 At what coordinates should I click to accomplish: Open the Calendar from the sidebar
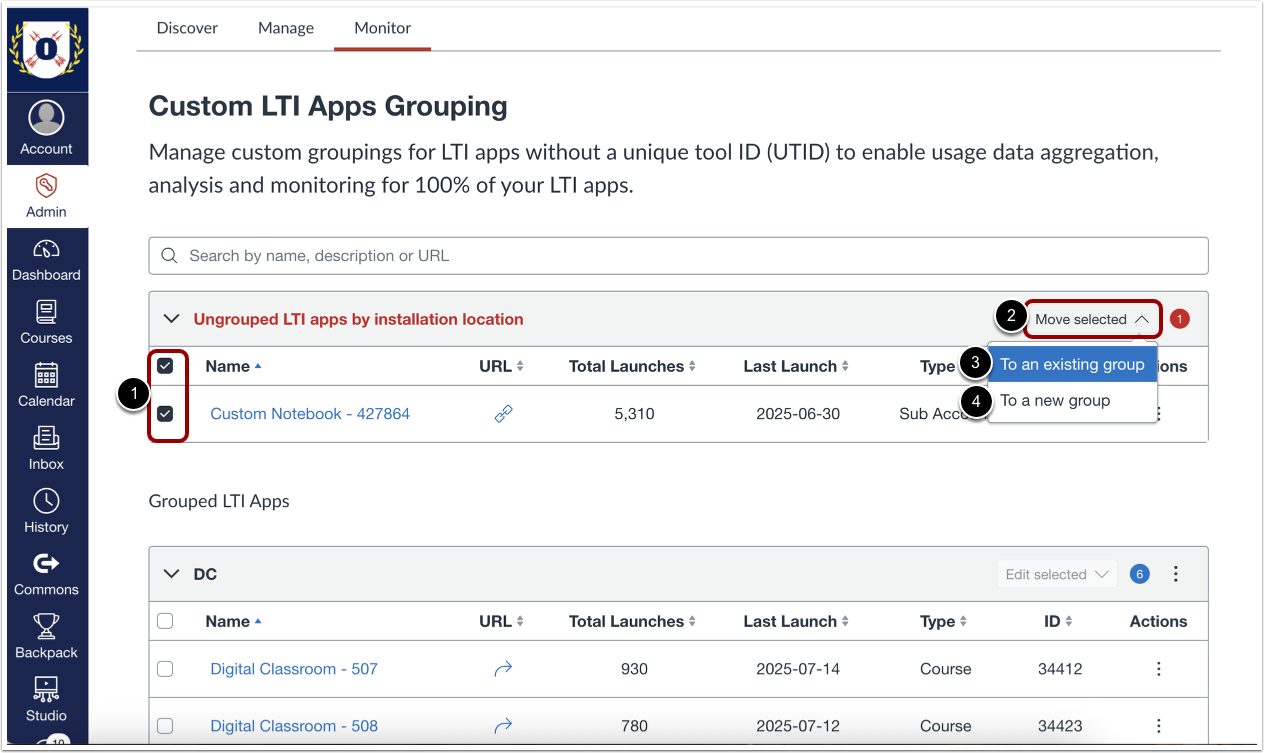coord(47,387)
